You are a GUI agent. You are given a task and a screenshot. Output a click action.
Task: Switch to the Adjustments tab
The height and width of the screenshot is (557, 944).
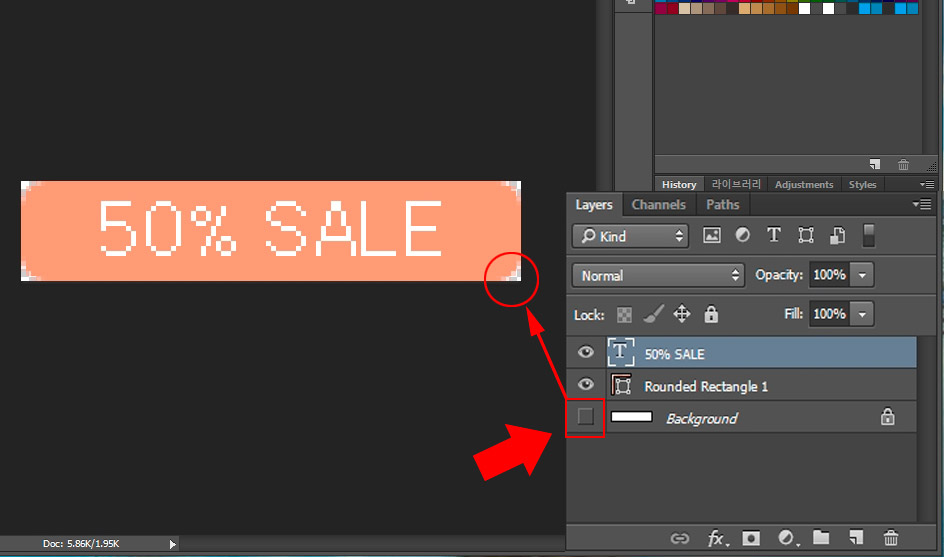pos(804,184)
